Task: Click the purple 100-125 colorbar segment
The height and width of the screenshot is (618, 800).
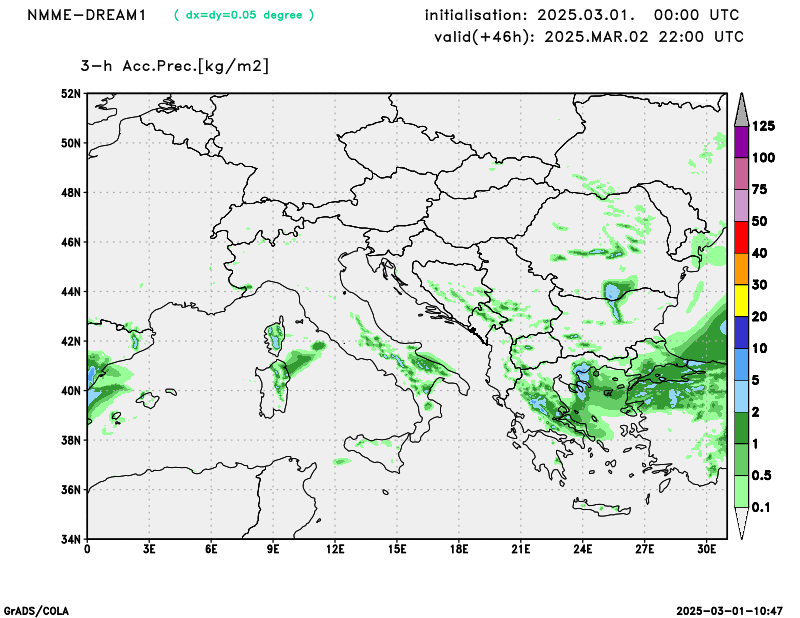Action: coord(741,142)
